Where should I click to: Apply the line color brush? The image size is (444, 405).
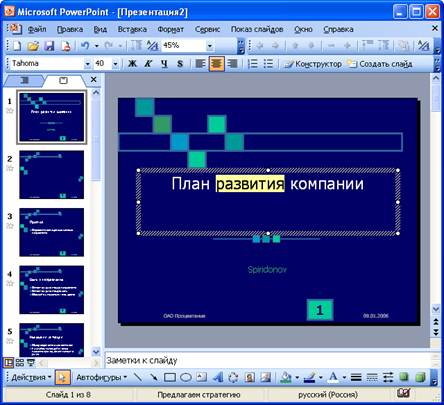(309, 377)
